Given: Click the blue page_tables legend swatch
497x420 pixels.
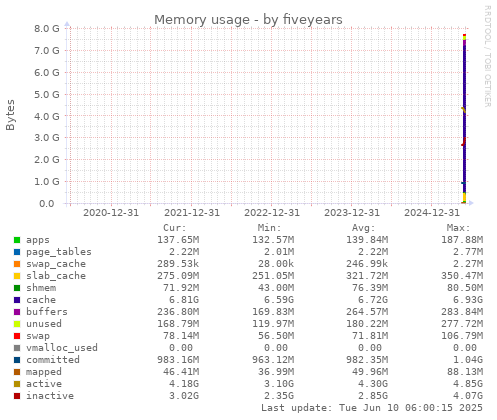Looking at the screenshot, I should coord(17,252).
